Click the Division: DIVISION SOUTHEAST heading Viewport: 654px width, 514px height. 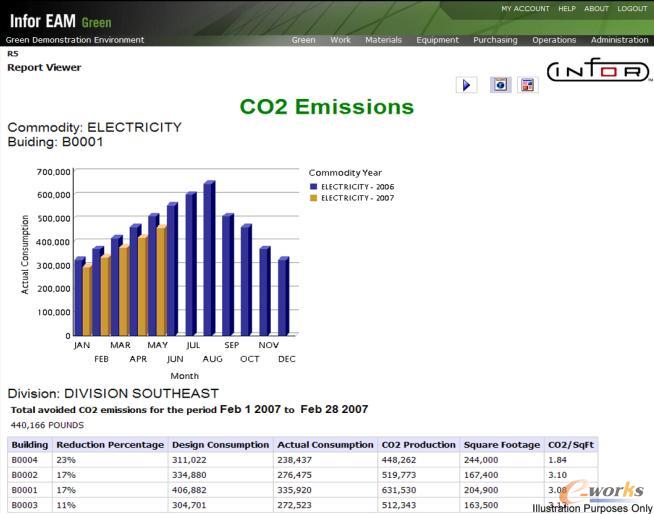113,393
